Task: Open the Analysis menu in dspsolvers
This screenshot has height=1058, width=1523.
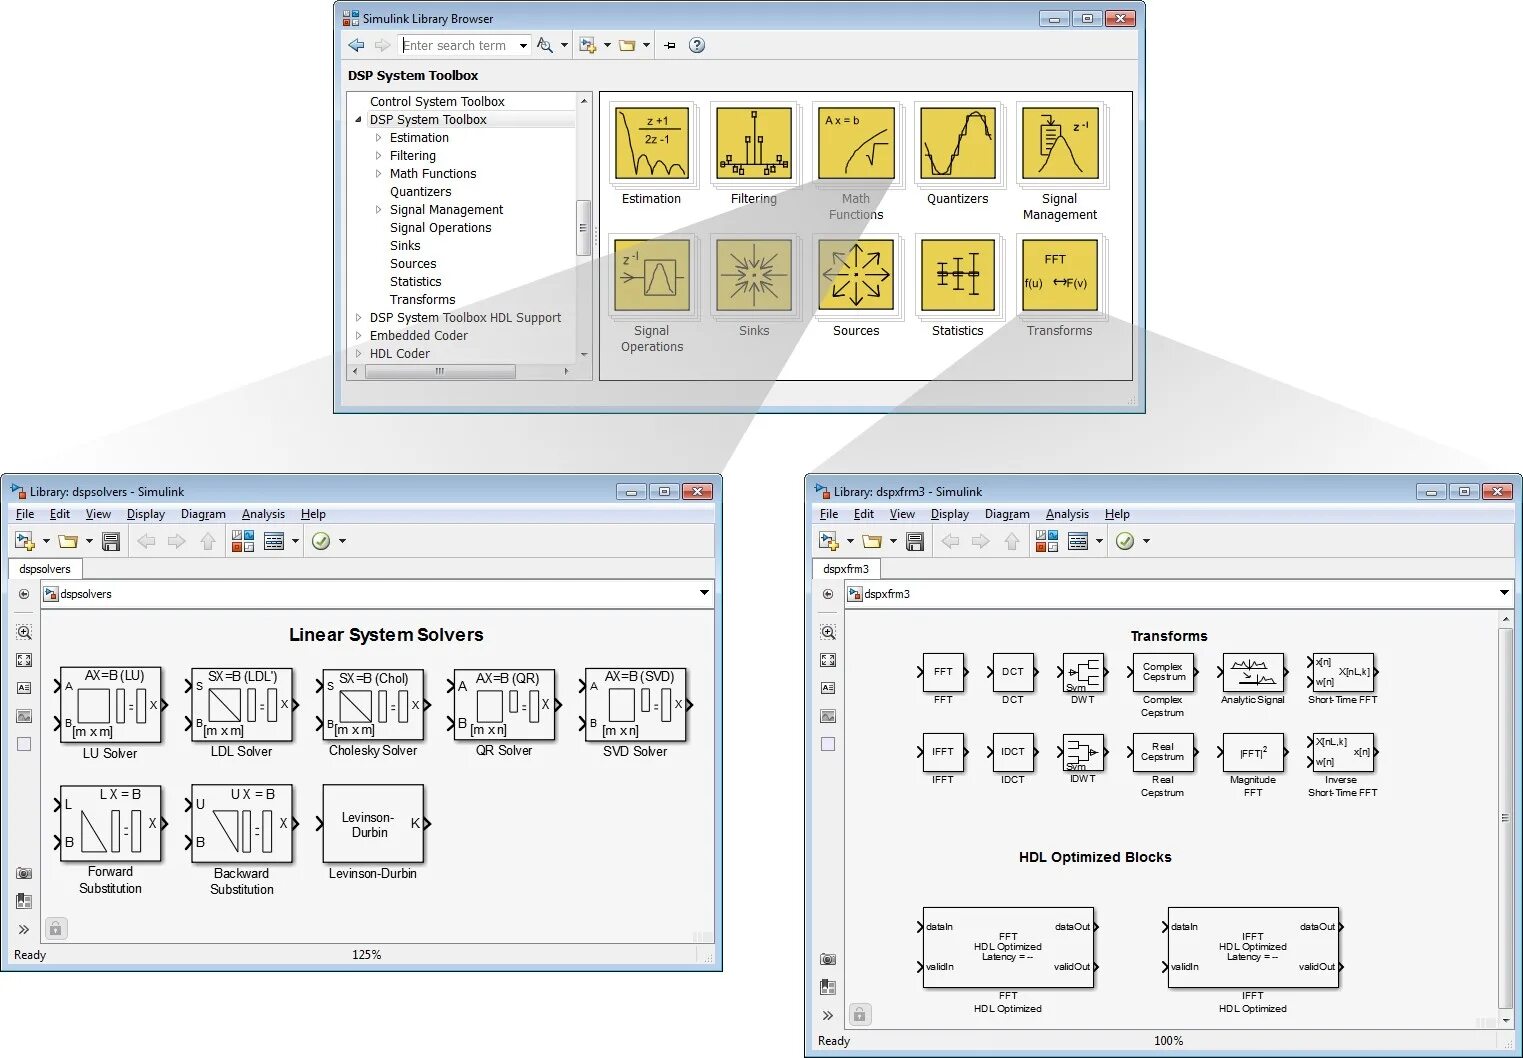Action: [263, 514]
